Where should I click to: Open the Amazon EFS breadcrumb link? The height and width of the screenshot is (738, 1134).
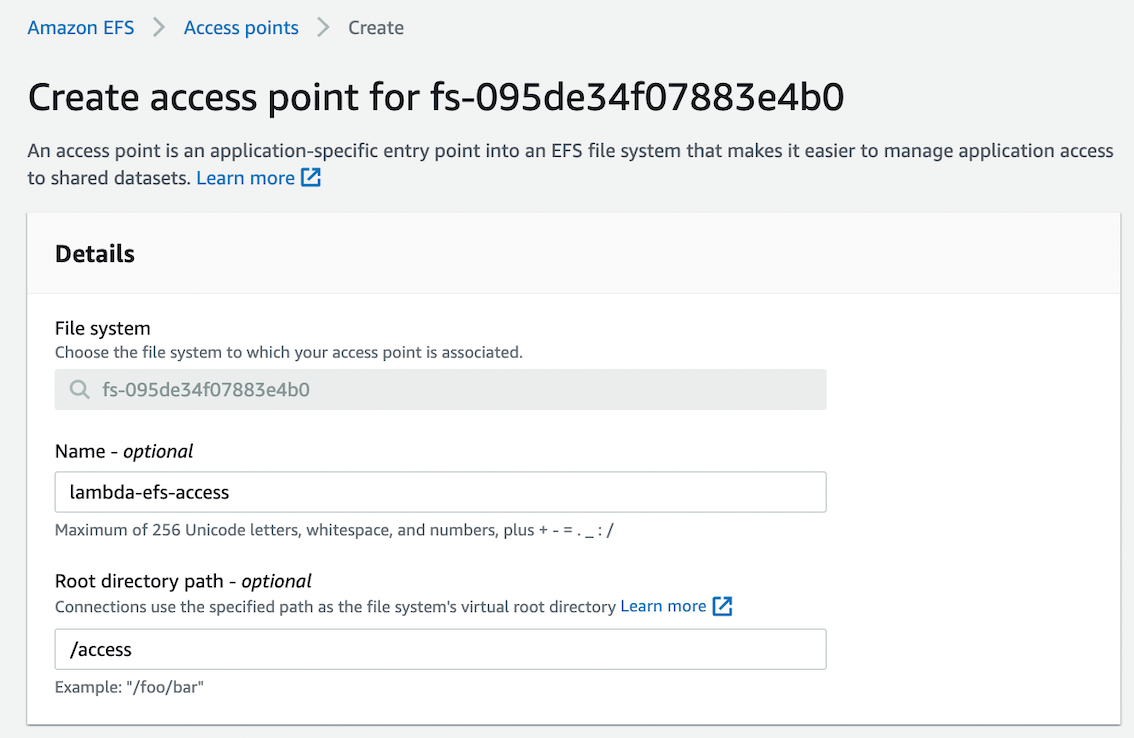(80, 28)
